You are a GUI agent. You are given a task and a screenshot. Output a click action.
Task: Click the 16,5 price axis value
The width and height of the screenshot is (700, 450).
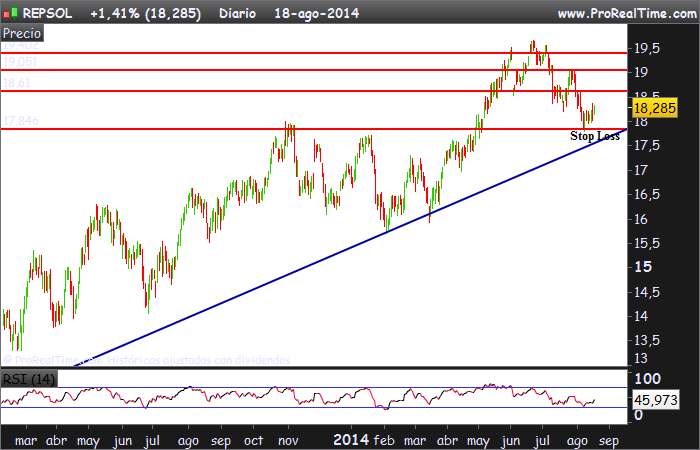[647, 195]
